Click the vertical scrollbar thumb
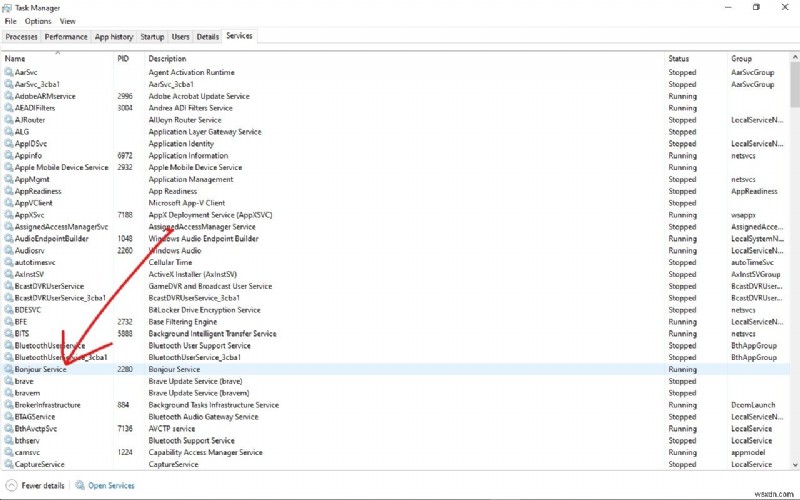The width and height of the screenshot is (800, 500). (794, 85)
